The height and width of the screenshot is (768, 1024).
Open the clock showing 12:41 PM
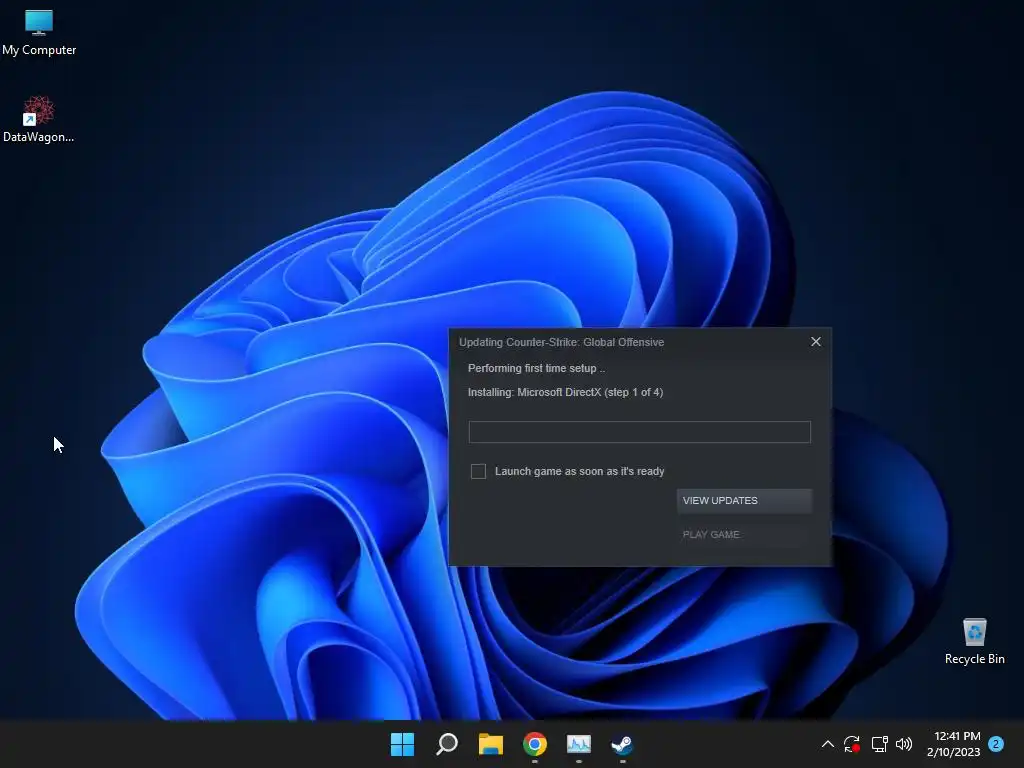[x=957, y=736]
